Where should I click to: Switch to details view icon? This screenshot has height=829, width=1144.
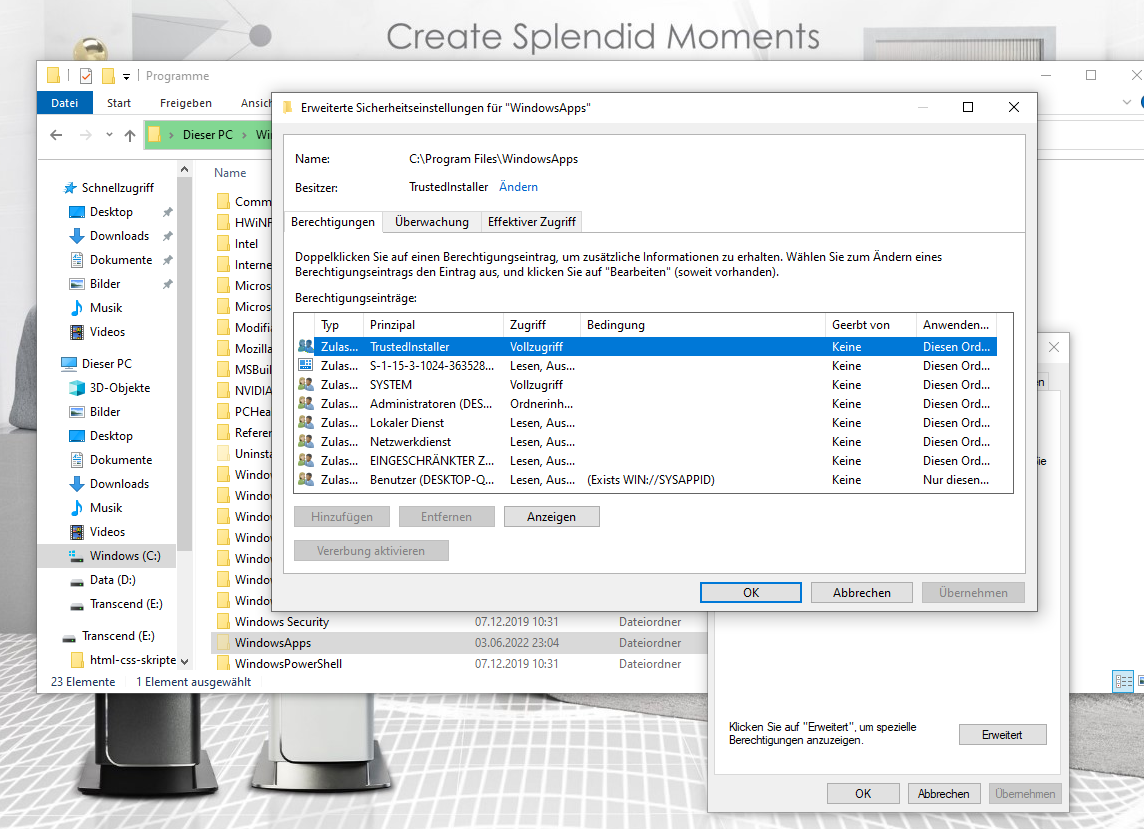[1123, 682]
